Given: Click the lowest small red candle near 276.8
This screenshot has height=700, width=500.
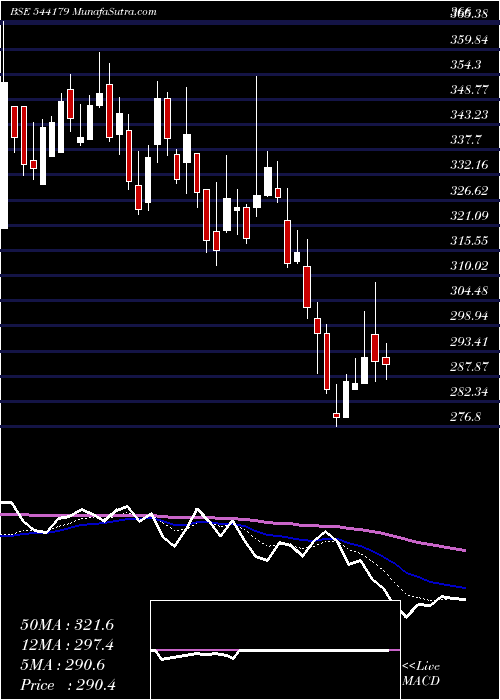Looking at the screenshot, I should click(336, 415).
